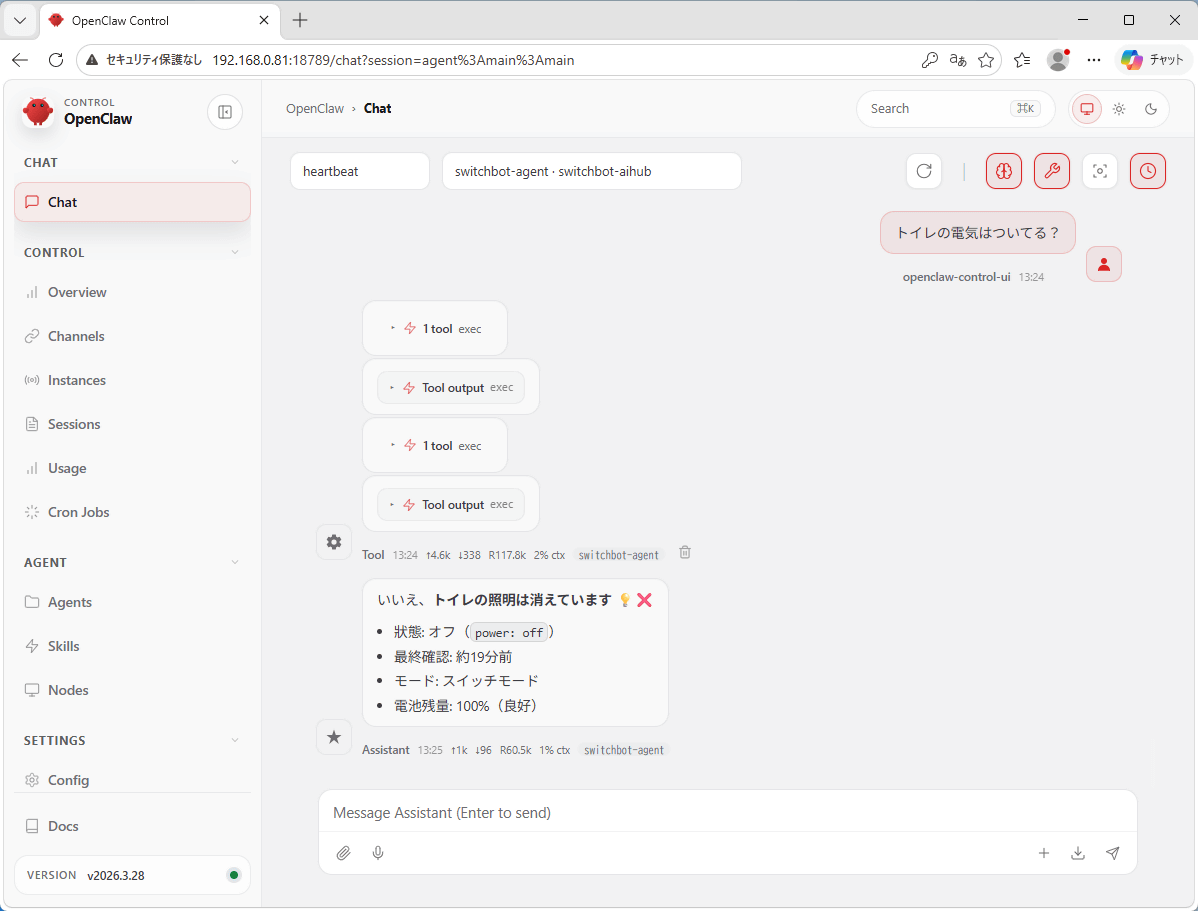This screenshot has height=911, width=1198.
Task: Start a new session with the plus icon
Action: [1044, 853]
